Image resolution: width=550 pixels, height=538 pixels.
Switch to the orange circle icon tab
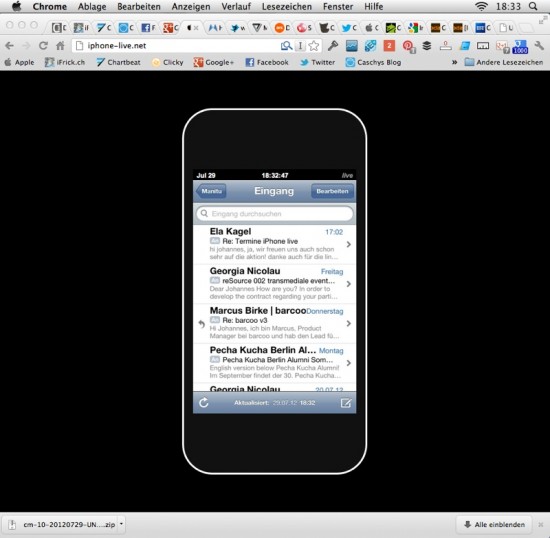(x=282, y=28)
